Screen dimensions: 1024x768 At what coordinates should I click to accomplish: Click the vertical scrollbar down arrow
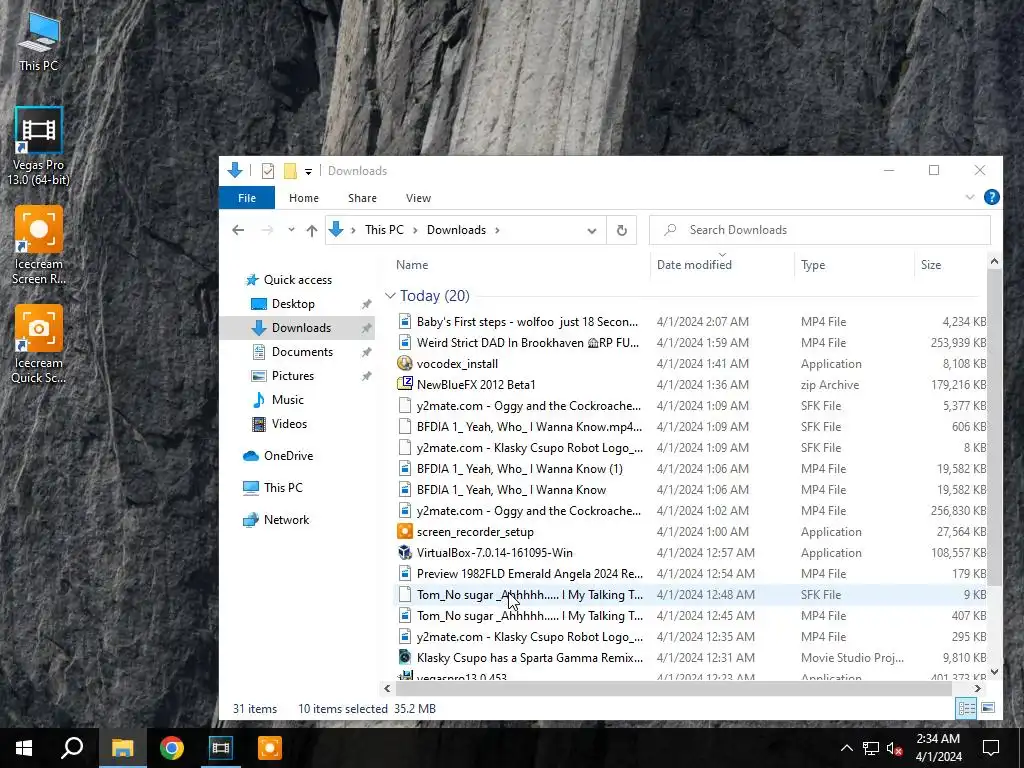click(994, 671)
